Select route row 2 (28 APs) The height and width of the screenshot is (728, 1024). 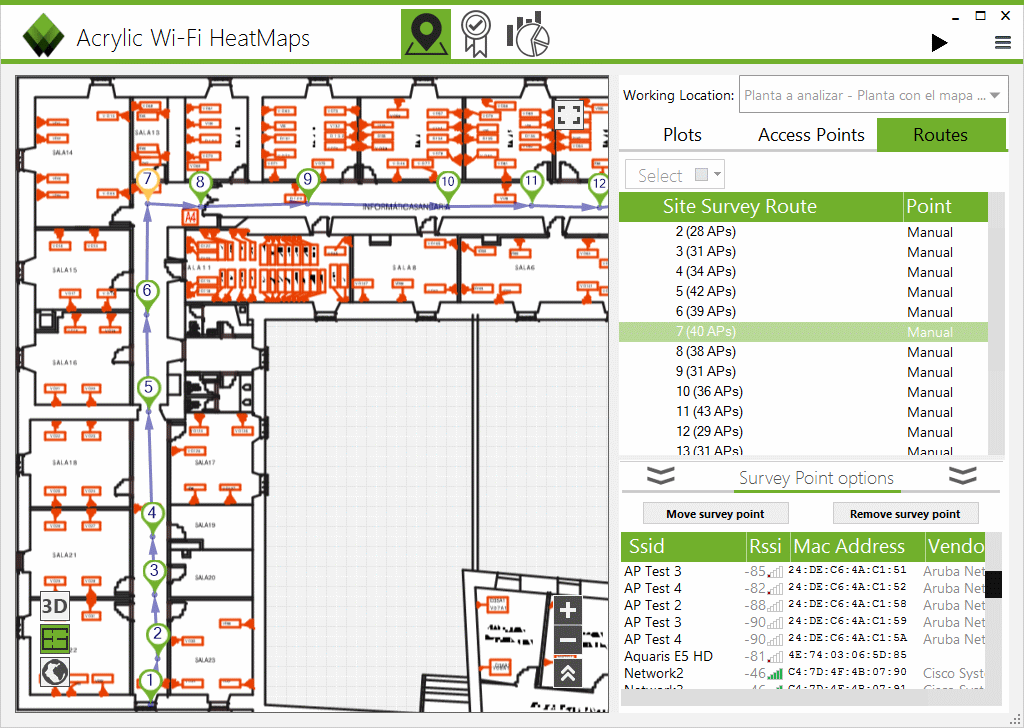[803, 232]
